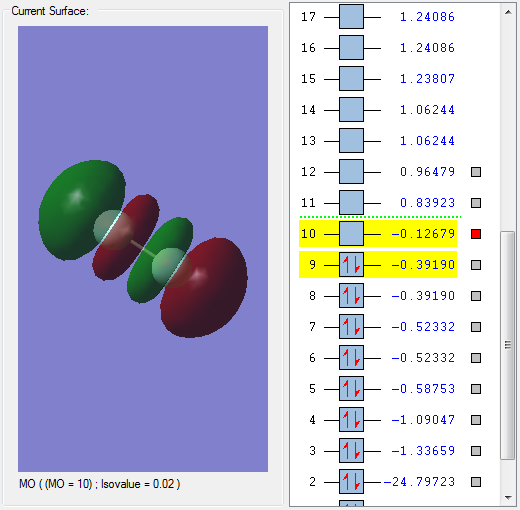Click the large green lobe in the surface preview
The height and width of the screenshot is (510, 520).
[82, 210]
